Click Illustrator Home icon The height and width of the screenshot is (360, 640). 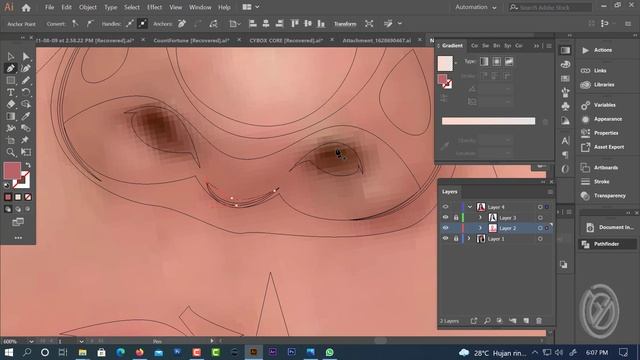point(26,7)
